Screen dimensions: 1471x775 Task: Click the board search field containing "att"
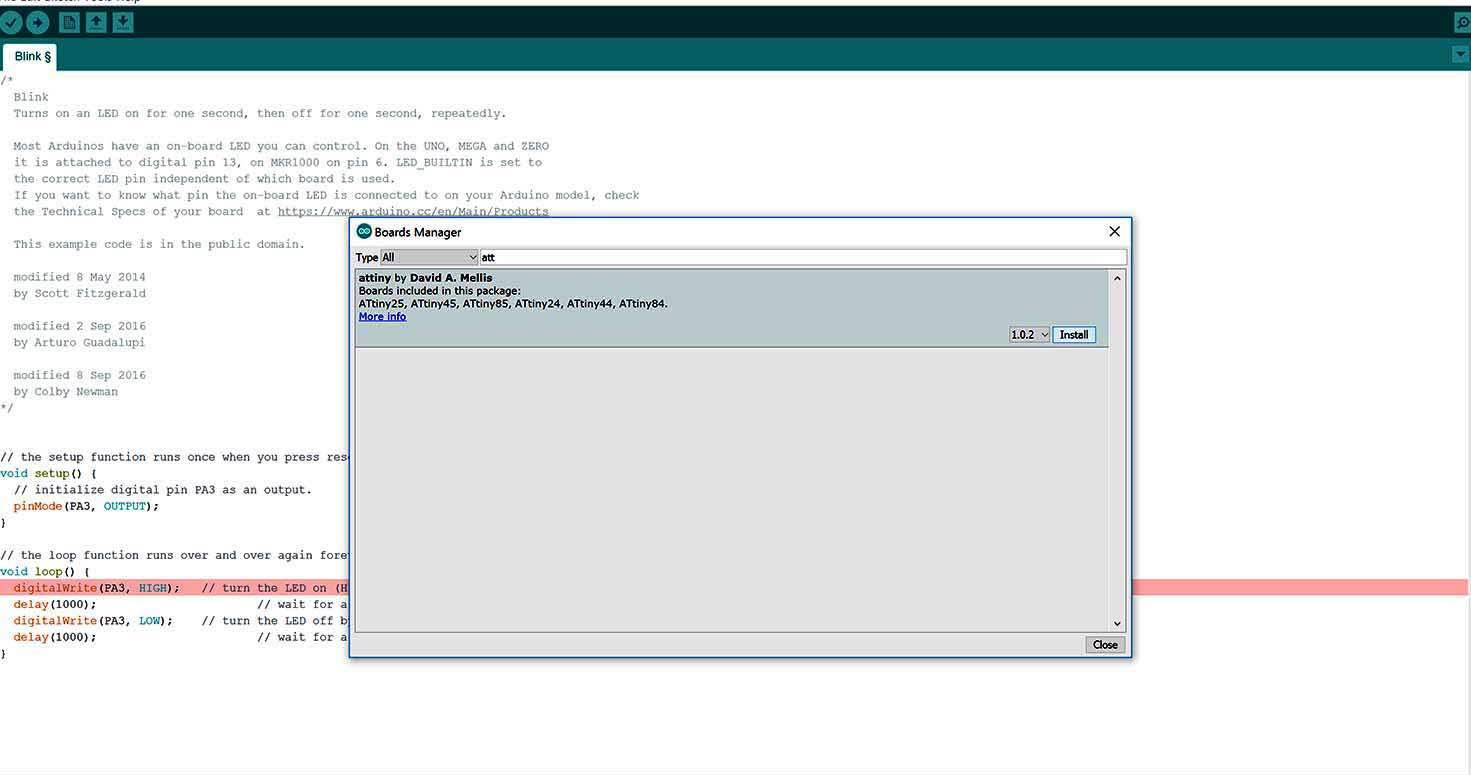pyautogui.click(x=803, y=257)
